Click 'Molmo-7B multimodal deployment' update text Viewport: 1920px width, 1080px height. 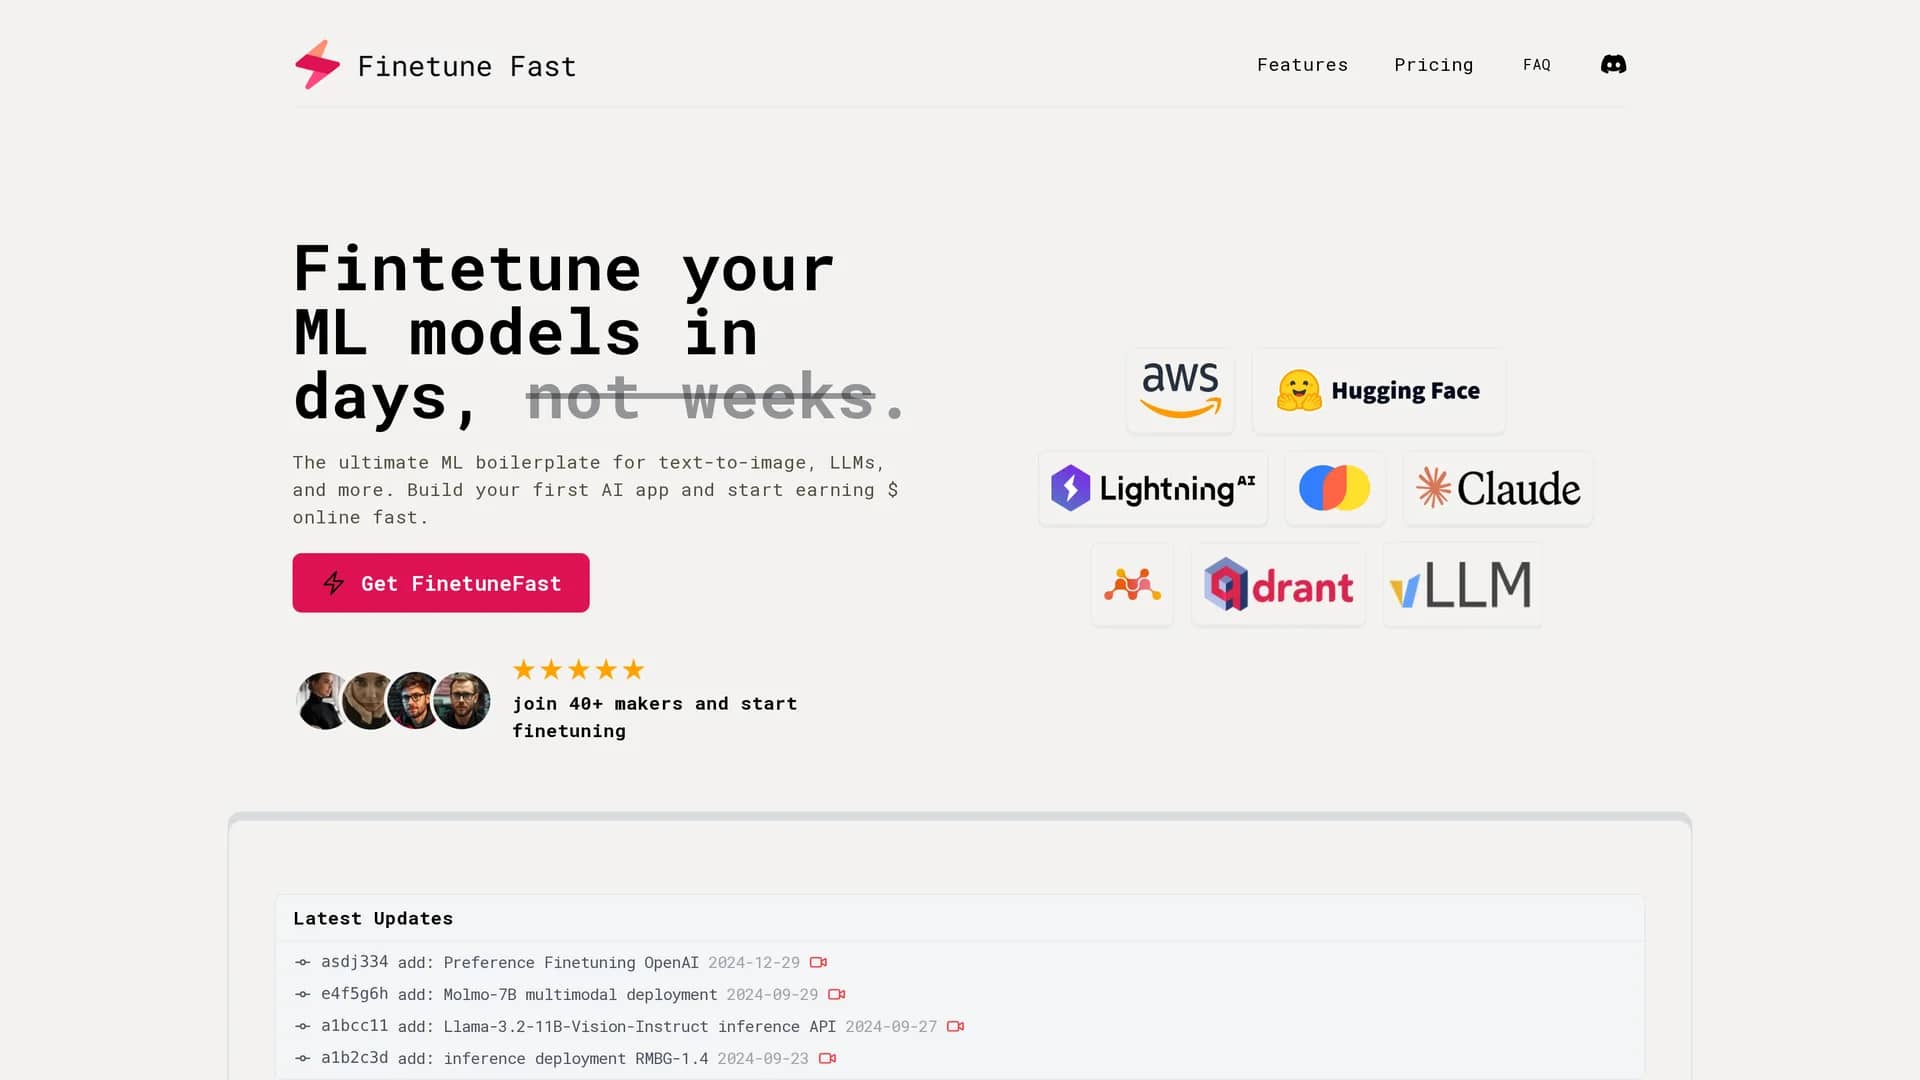(x=580, y=994)
